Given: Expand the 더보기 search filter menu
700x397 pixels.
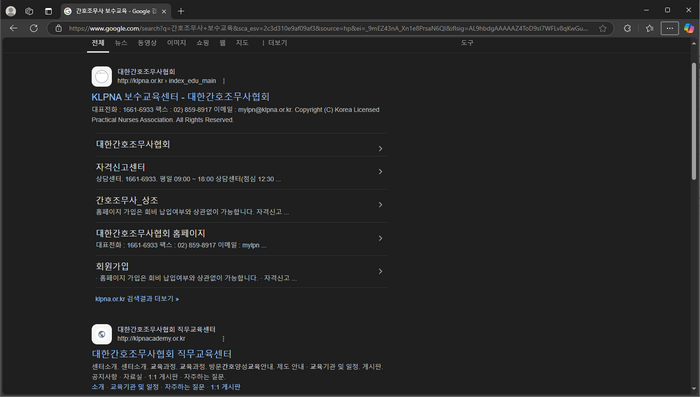Looking at the screenshot, I should (275, 43).
